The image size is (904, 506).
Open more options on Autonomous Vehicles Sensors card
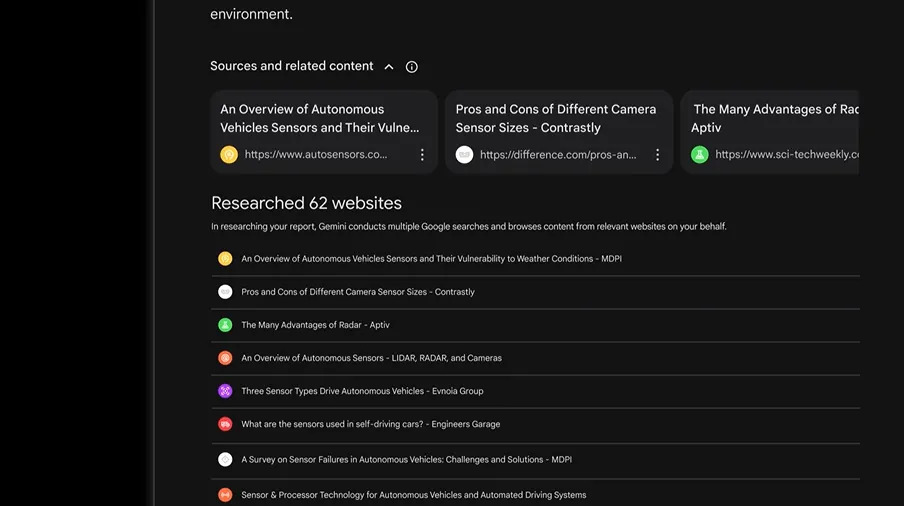point(422,155)
